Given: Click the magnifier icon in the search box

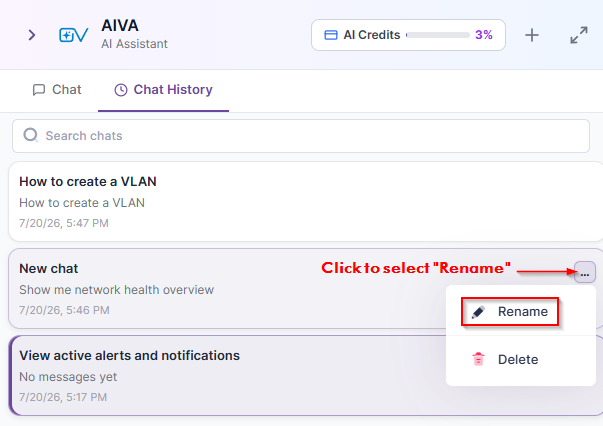Looking at the screenshot, I should [x=31, y=135].
